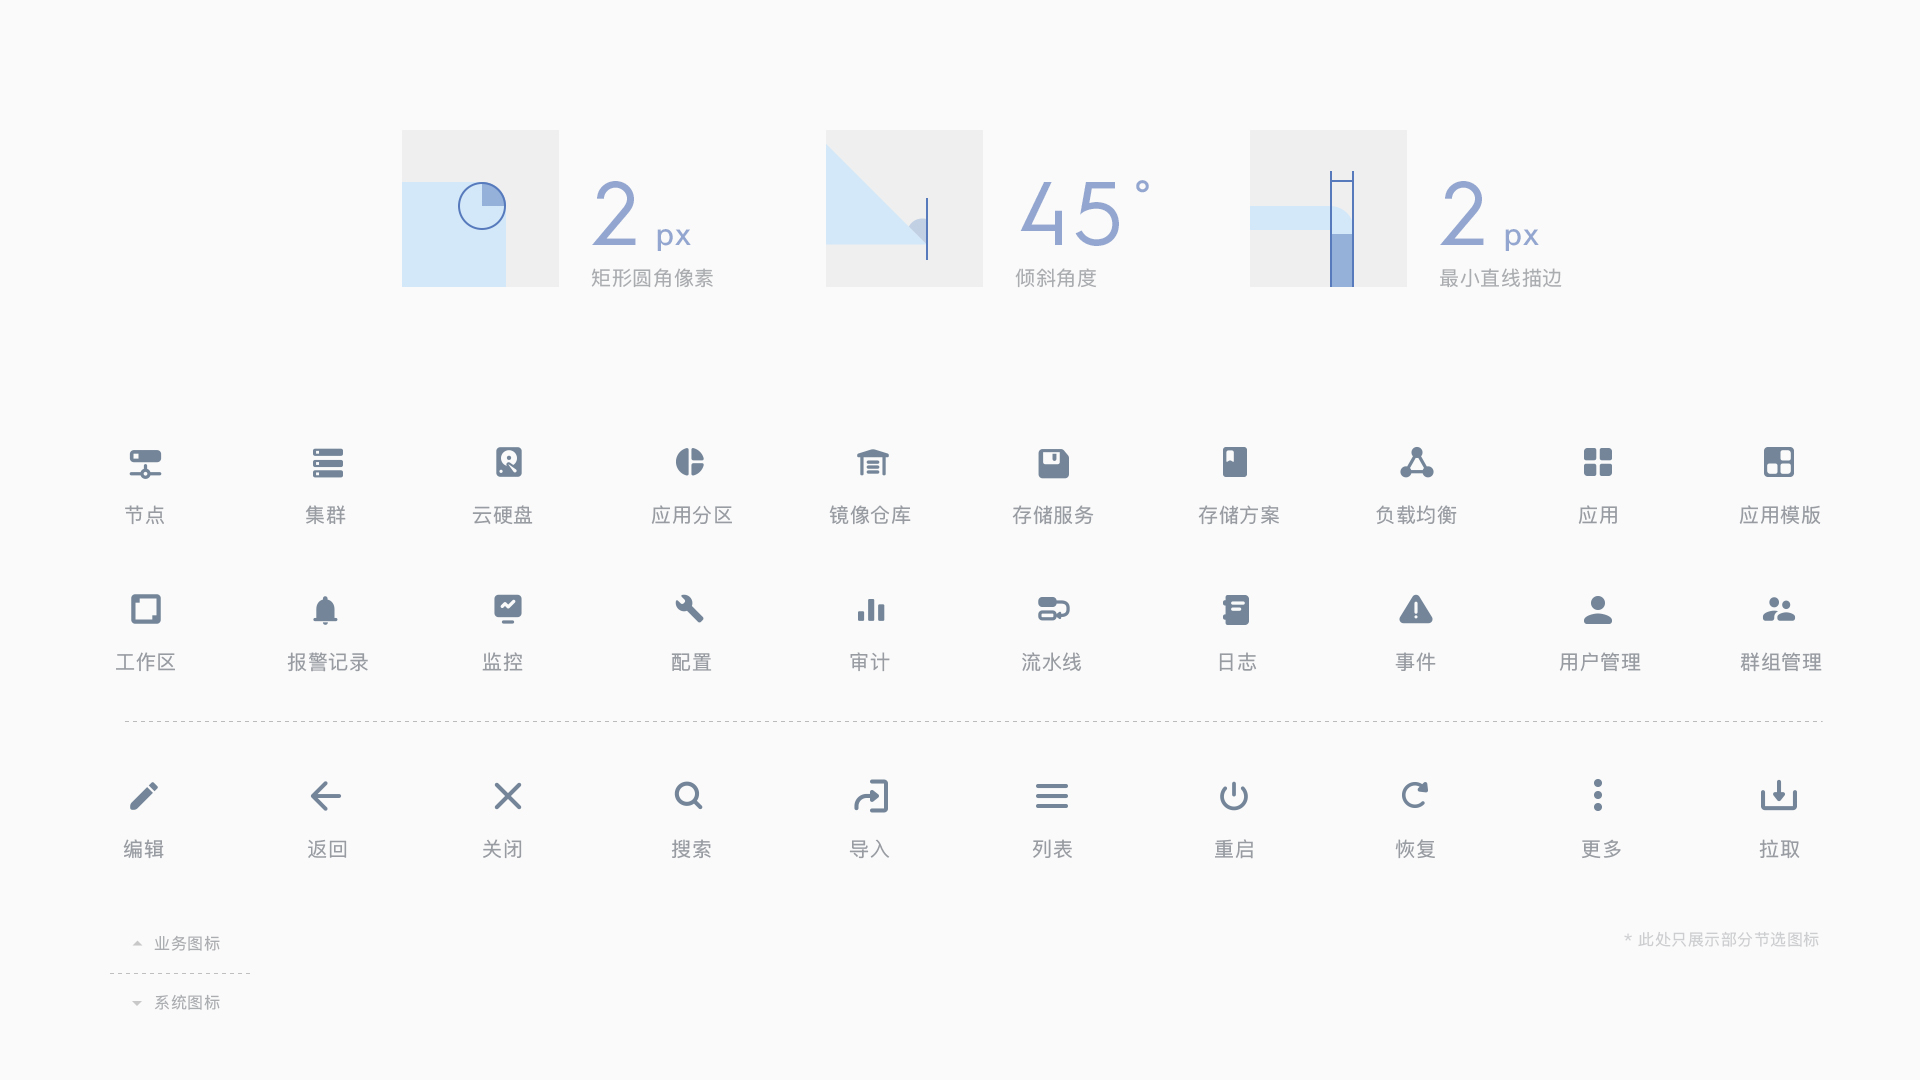Click the 云硬盘 cloud disk icon

click(508, 462)
